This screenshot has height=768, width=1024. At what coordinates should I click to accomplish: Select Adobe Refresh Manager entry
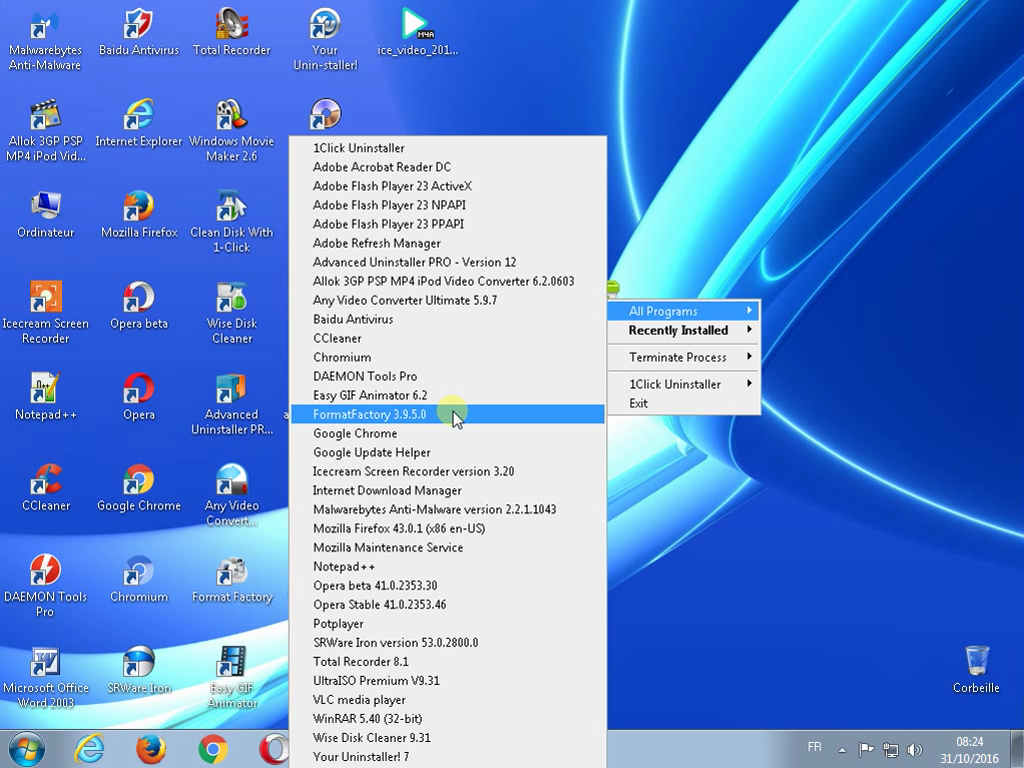coord(448,243)
